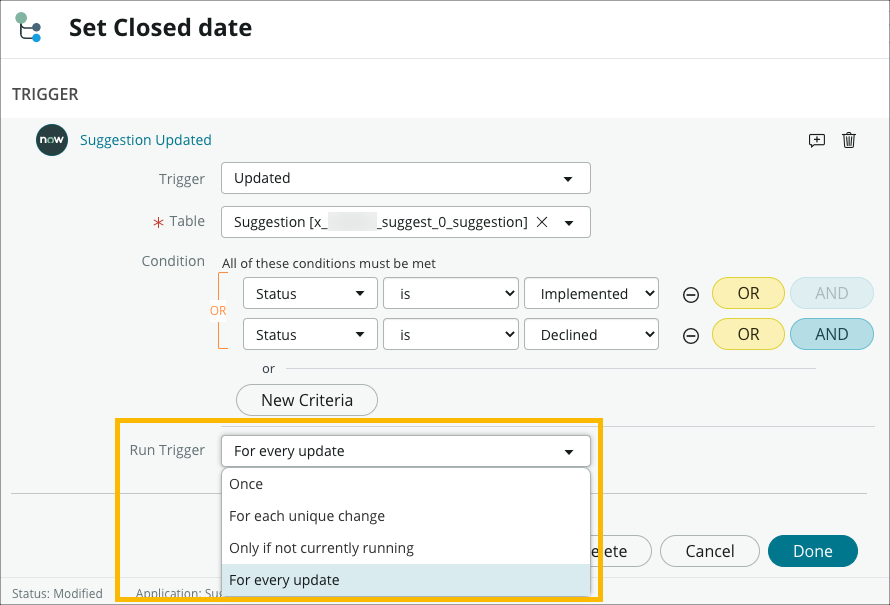Image resolution: width=890 pixels, height=605 pixels.
Task: Toggle OR on the second condition row
Action: [748, 334]
